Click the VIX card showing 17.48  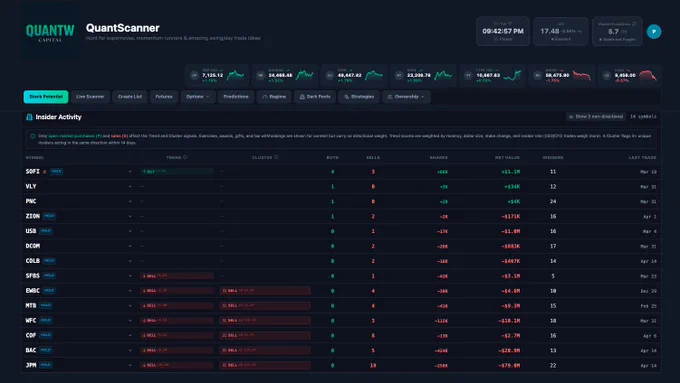coord(561,31)
